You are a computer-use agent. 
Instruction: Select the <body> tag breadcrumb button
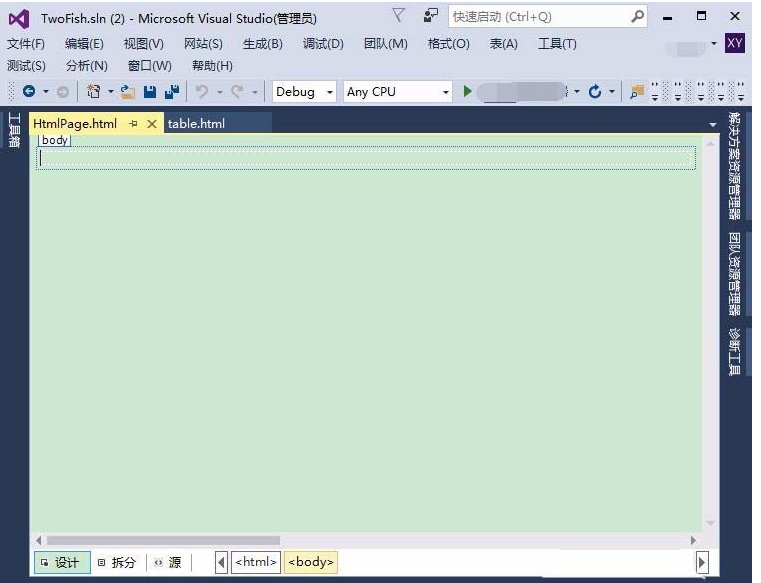pyautogui.click(x=311, y=562)
